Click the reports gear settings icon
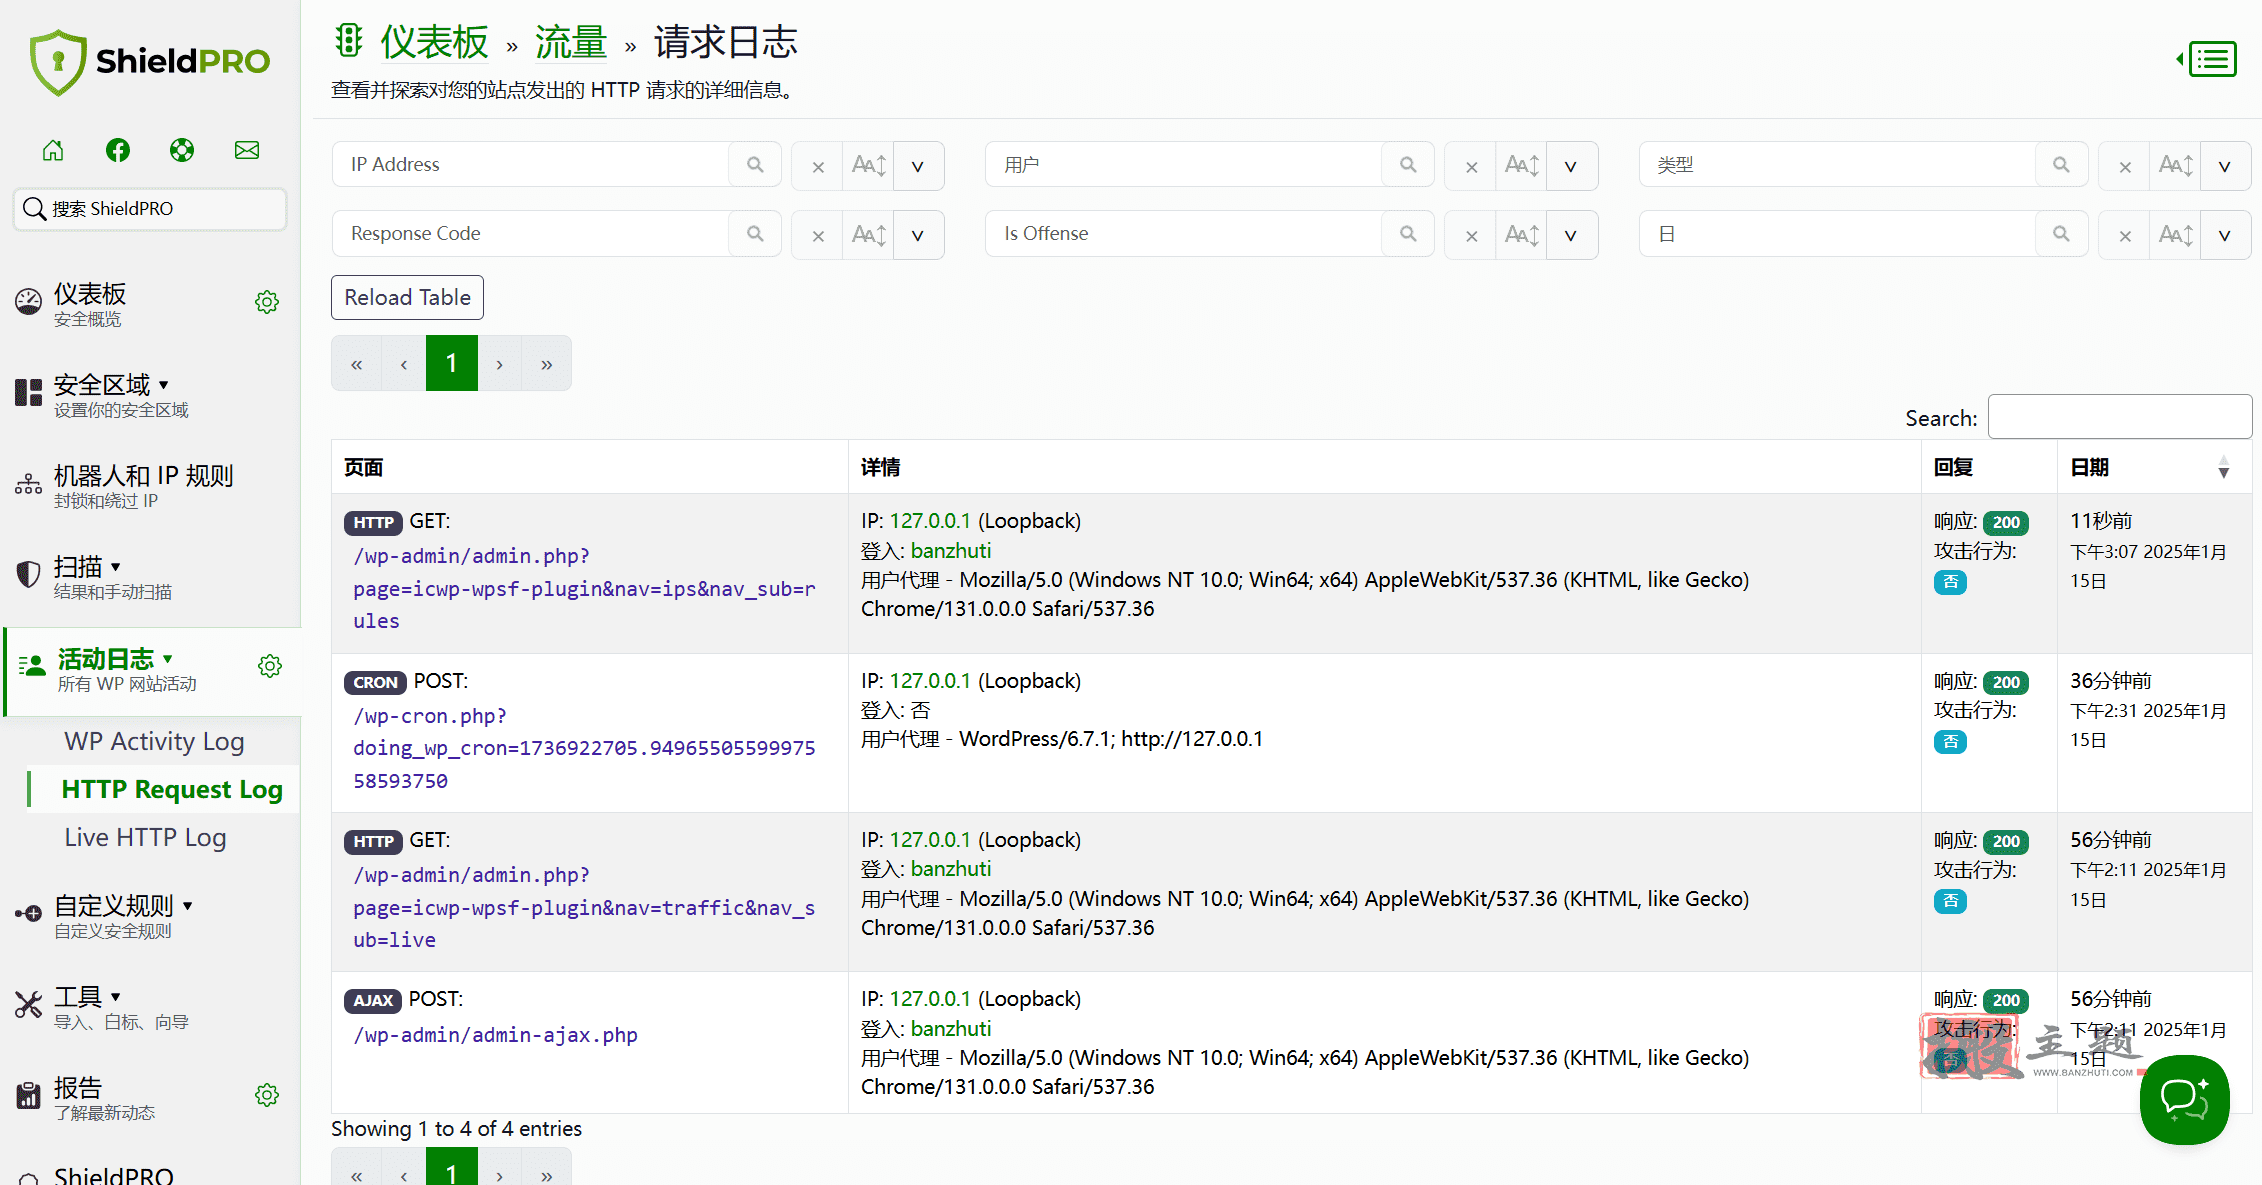The image size is (2262, 1185). pos(267,1094)
